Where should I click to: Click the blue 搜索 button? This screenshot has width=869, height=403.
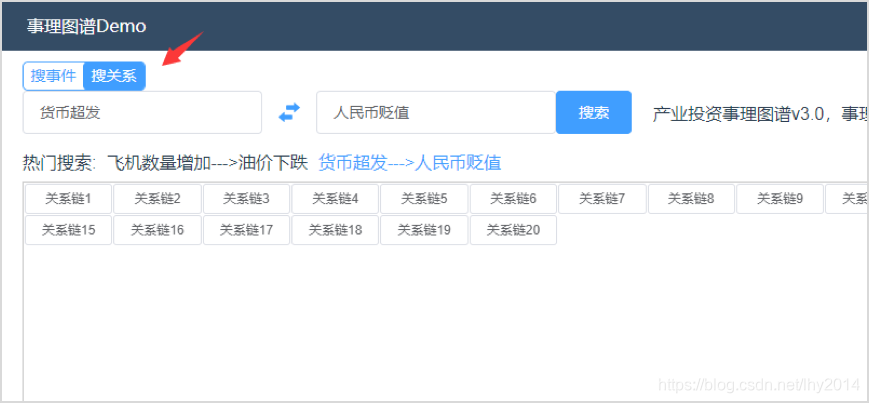click(594, 113)
